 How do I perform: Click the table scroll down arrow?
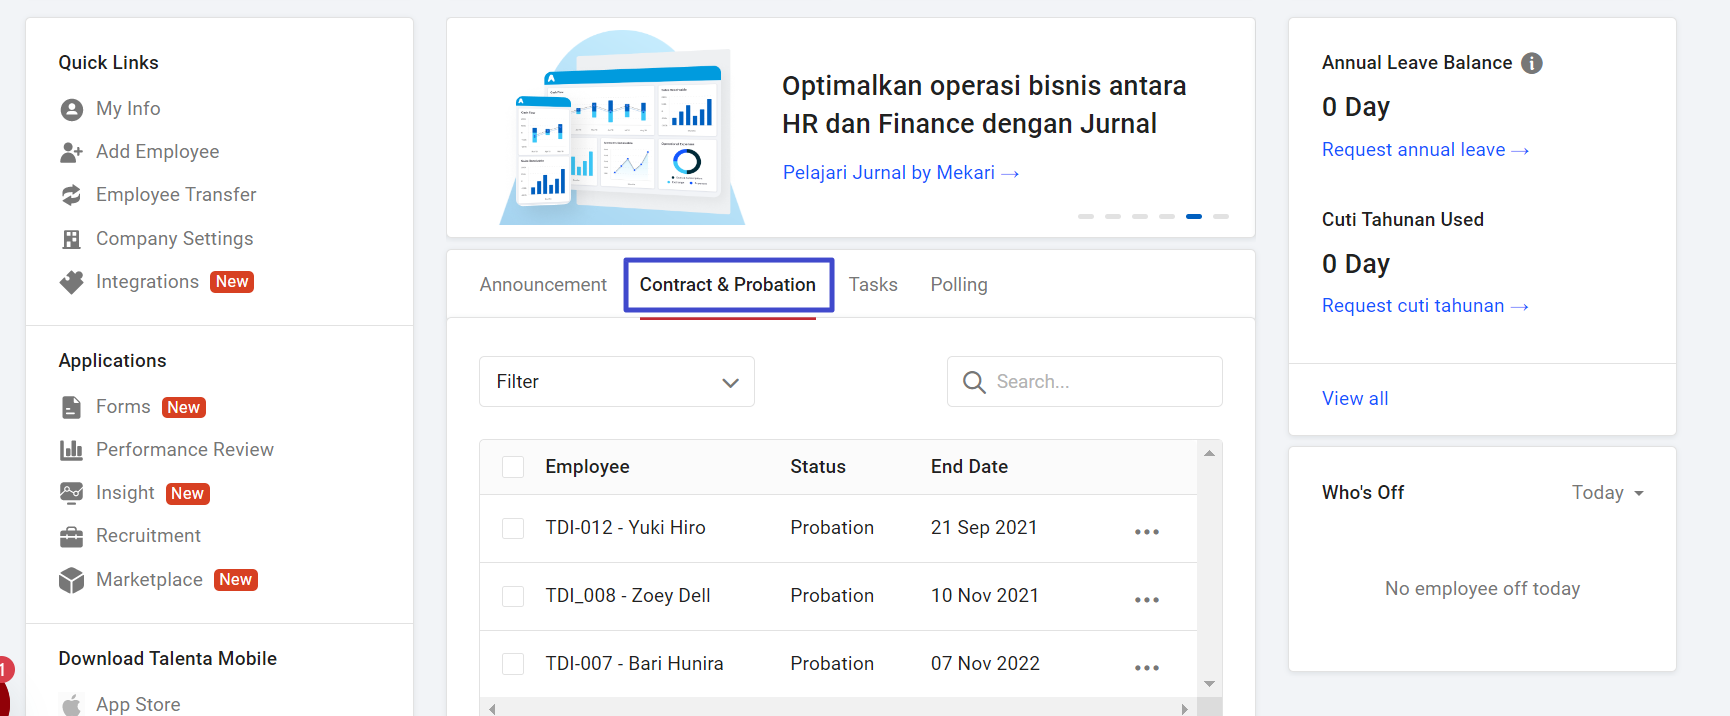coord(1210,685)
